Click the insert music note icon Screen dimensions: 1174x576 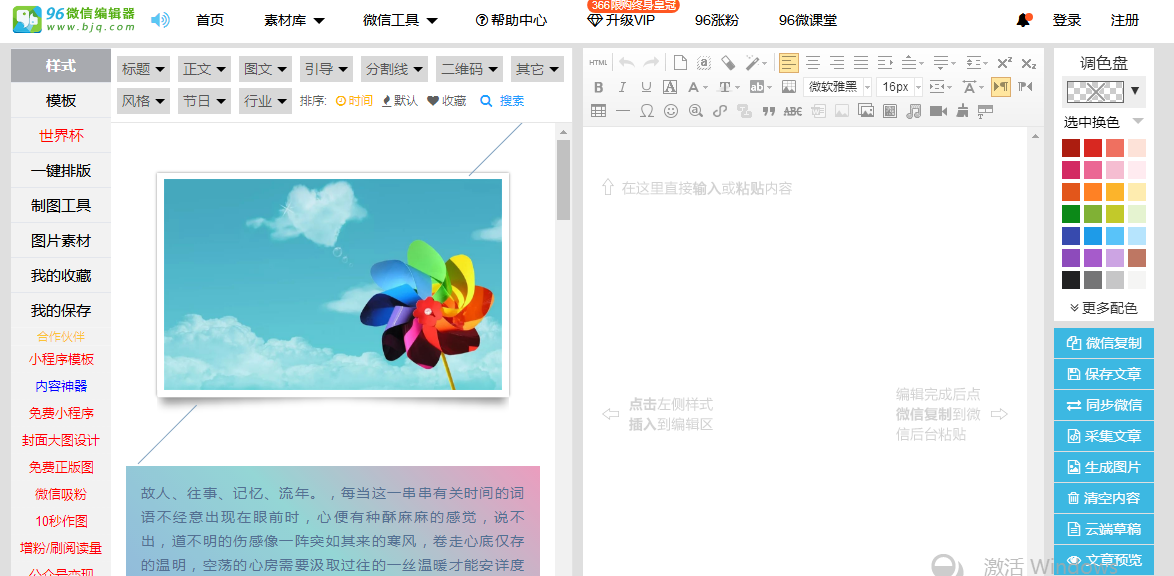click(913, 111)
